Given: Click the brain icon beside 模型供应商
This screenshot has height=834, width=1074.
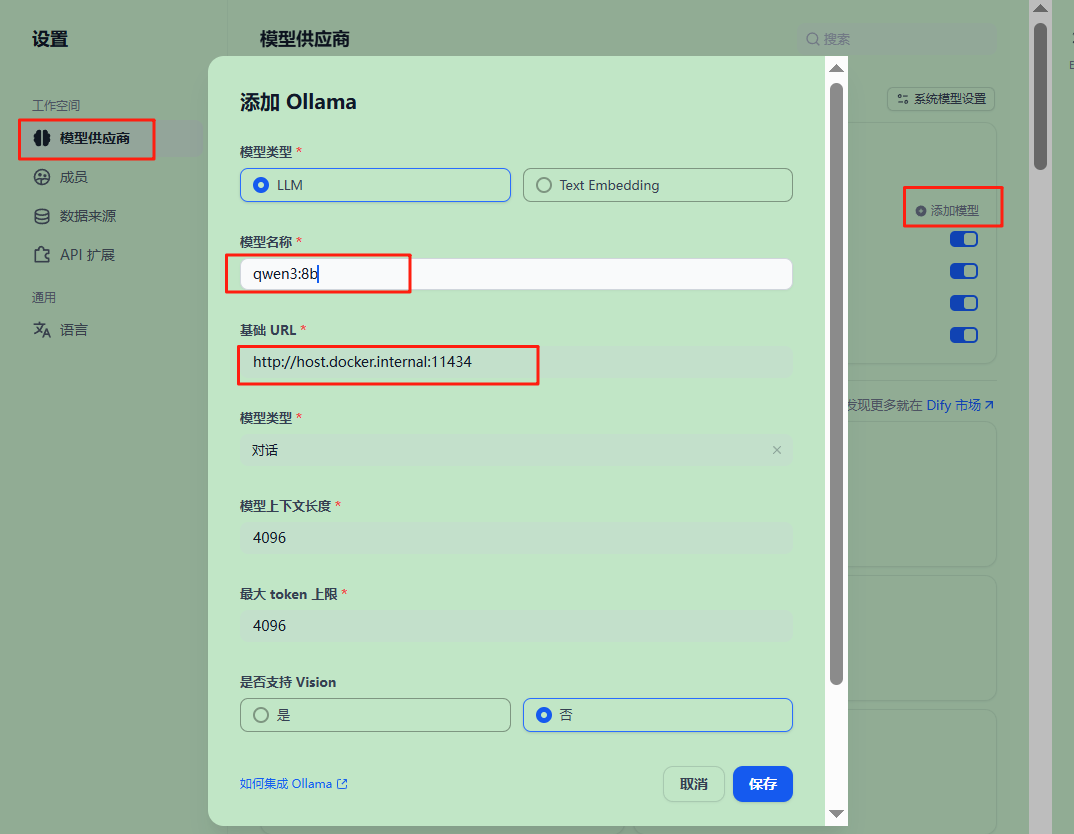Looking at the screenshot, I should (x=42, y=138).
